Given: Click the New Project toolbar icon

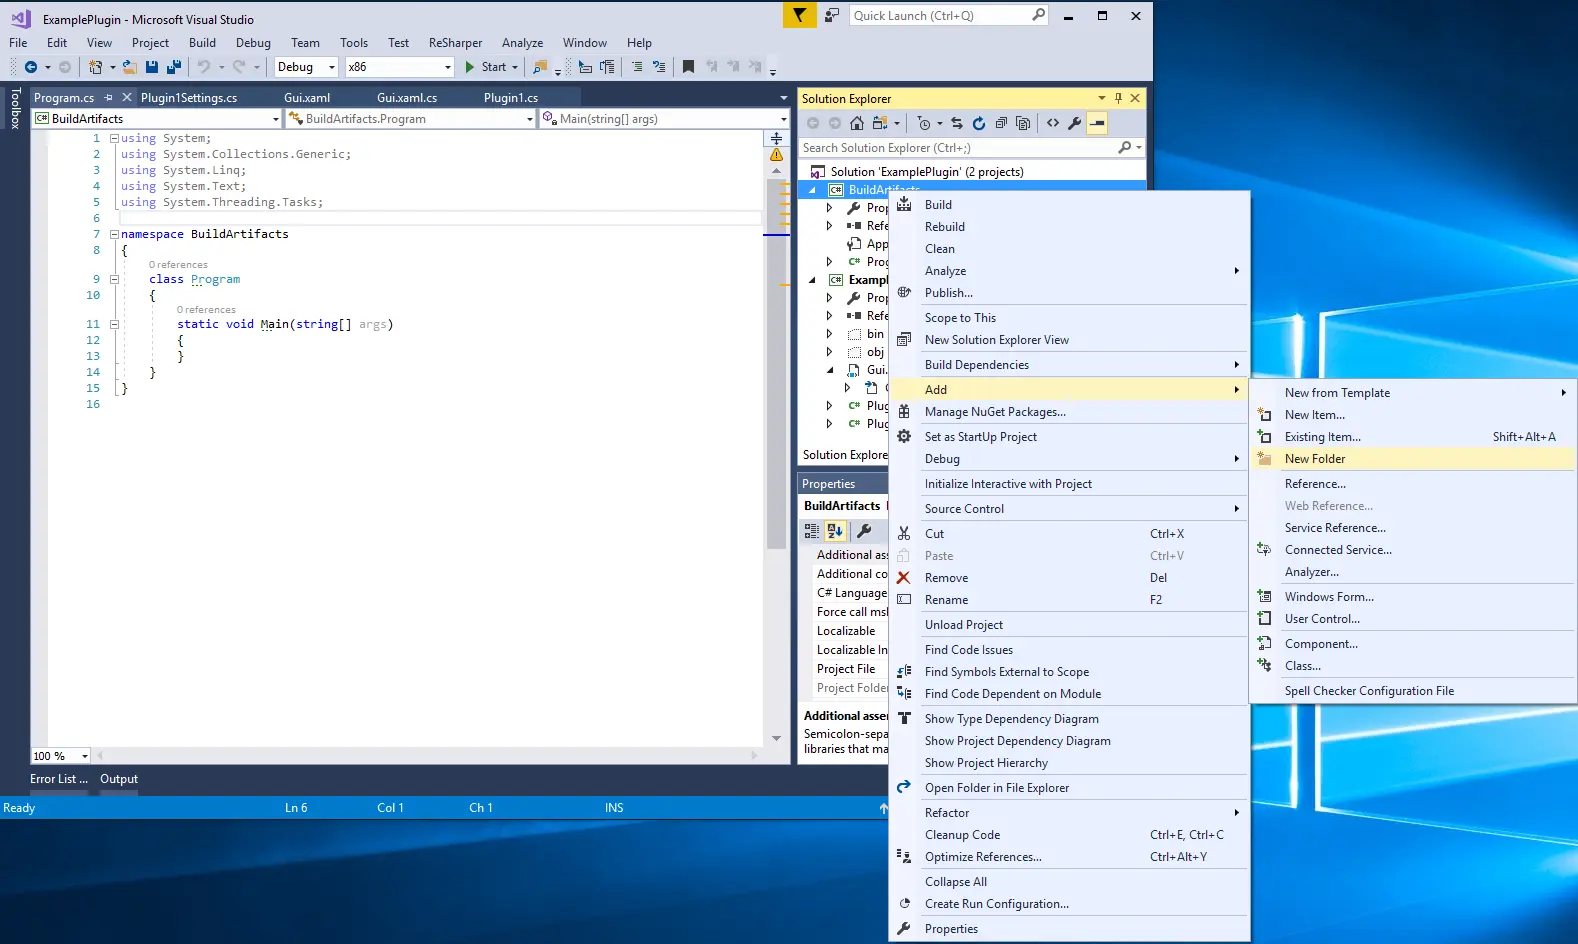Looking at the screenshot, I should tap(96, 67).
